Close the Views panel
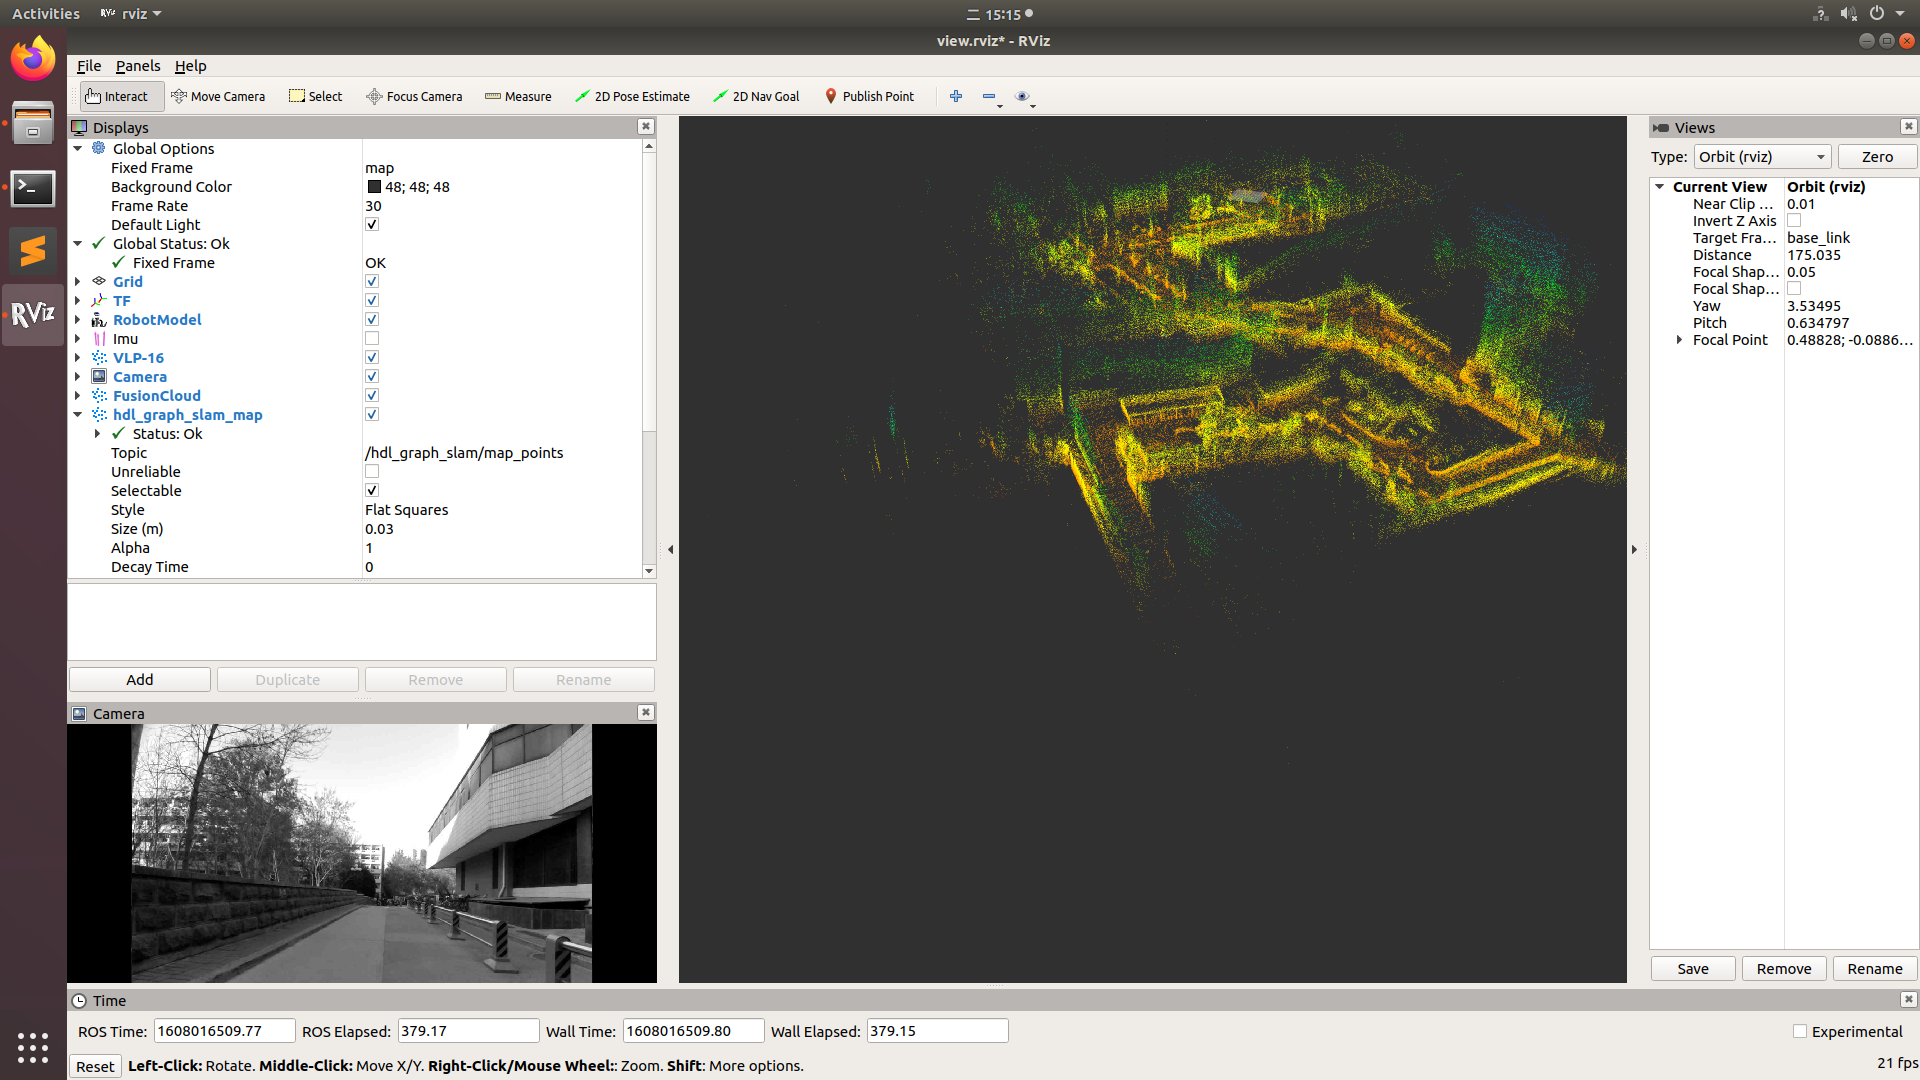This screenshot has height=1080, width=1920. 1909,126
